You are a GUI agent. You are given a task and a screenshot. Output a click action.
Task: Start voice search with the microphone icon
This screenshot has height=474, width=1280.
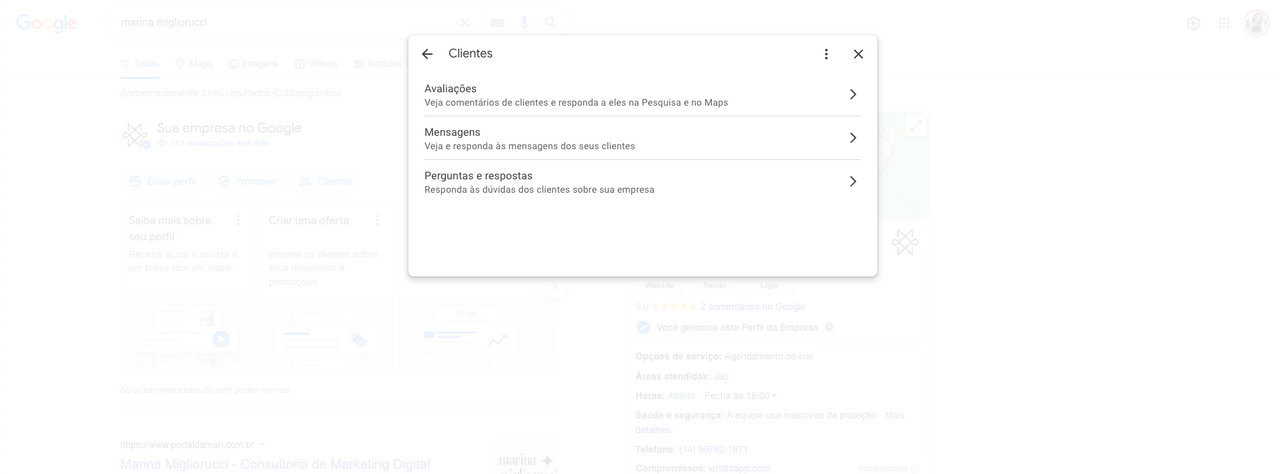point(524,23)
